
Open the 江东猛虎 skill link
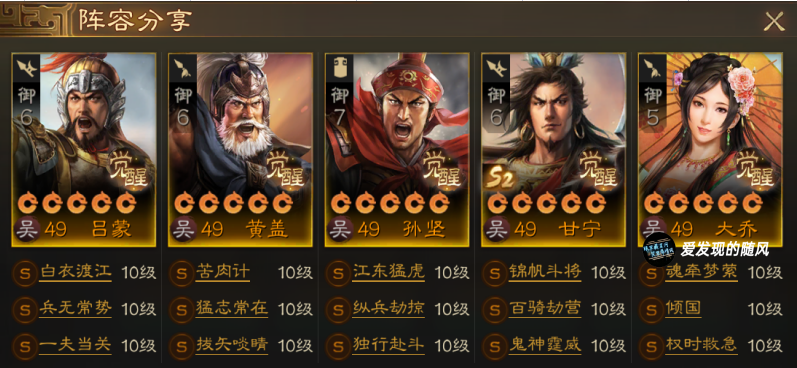click(388, 272)
